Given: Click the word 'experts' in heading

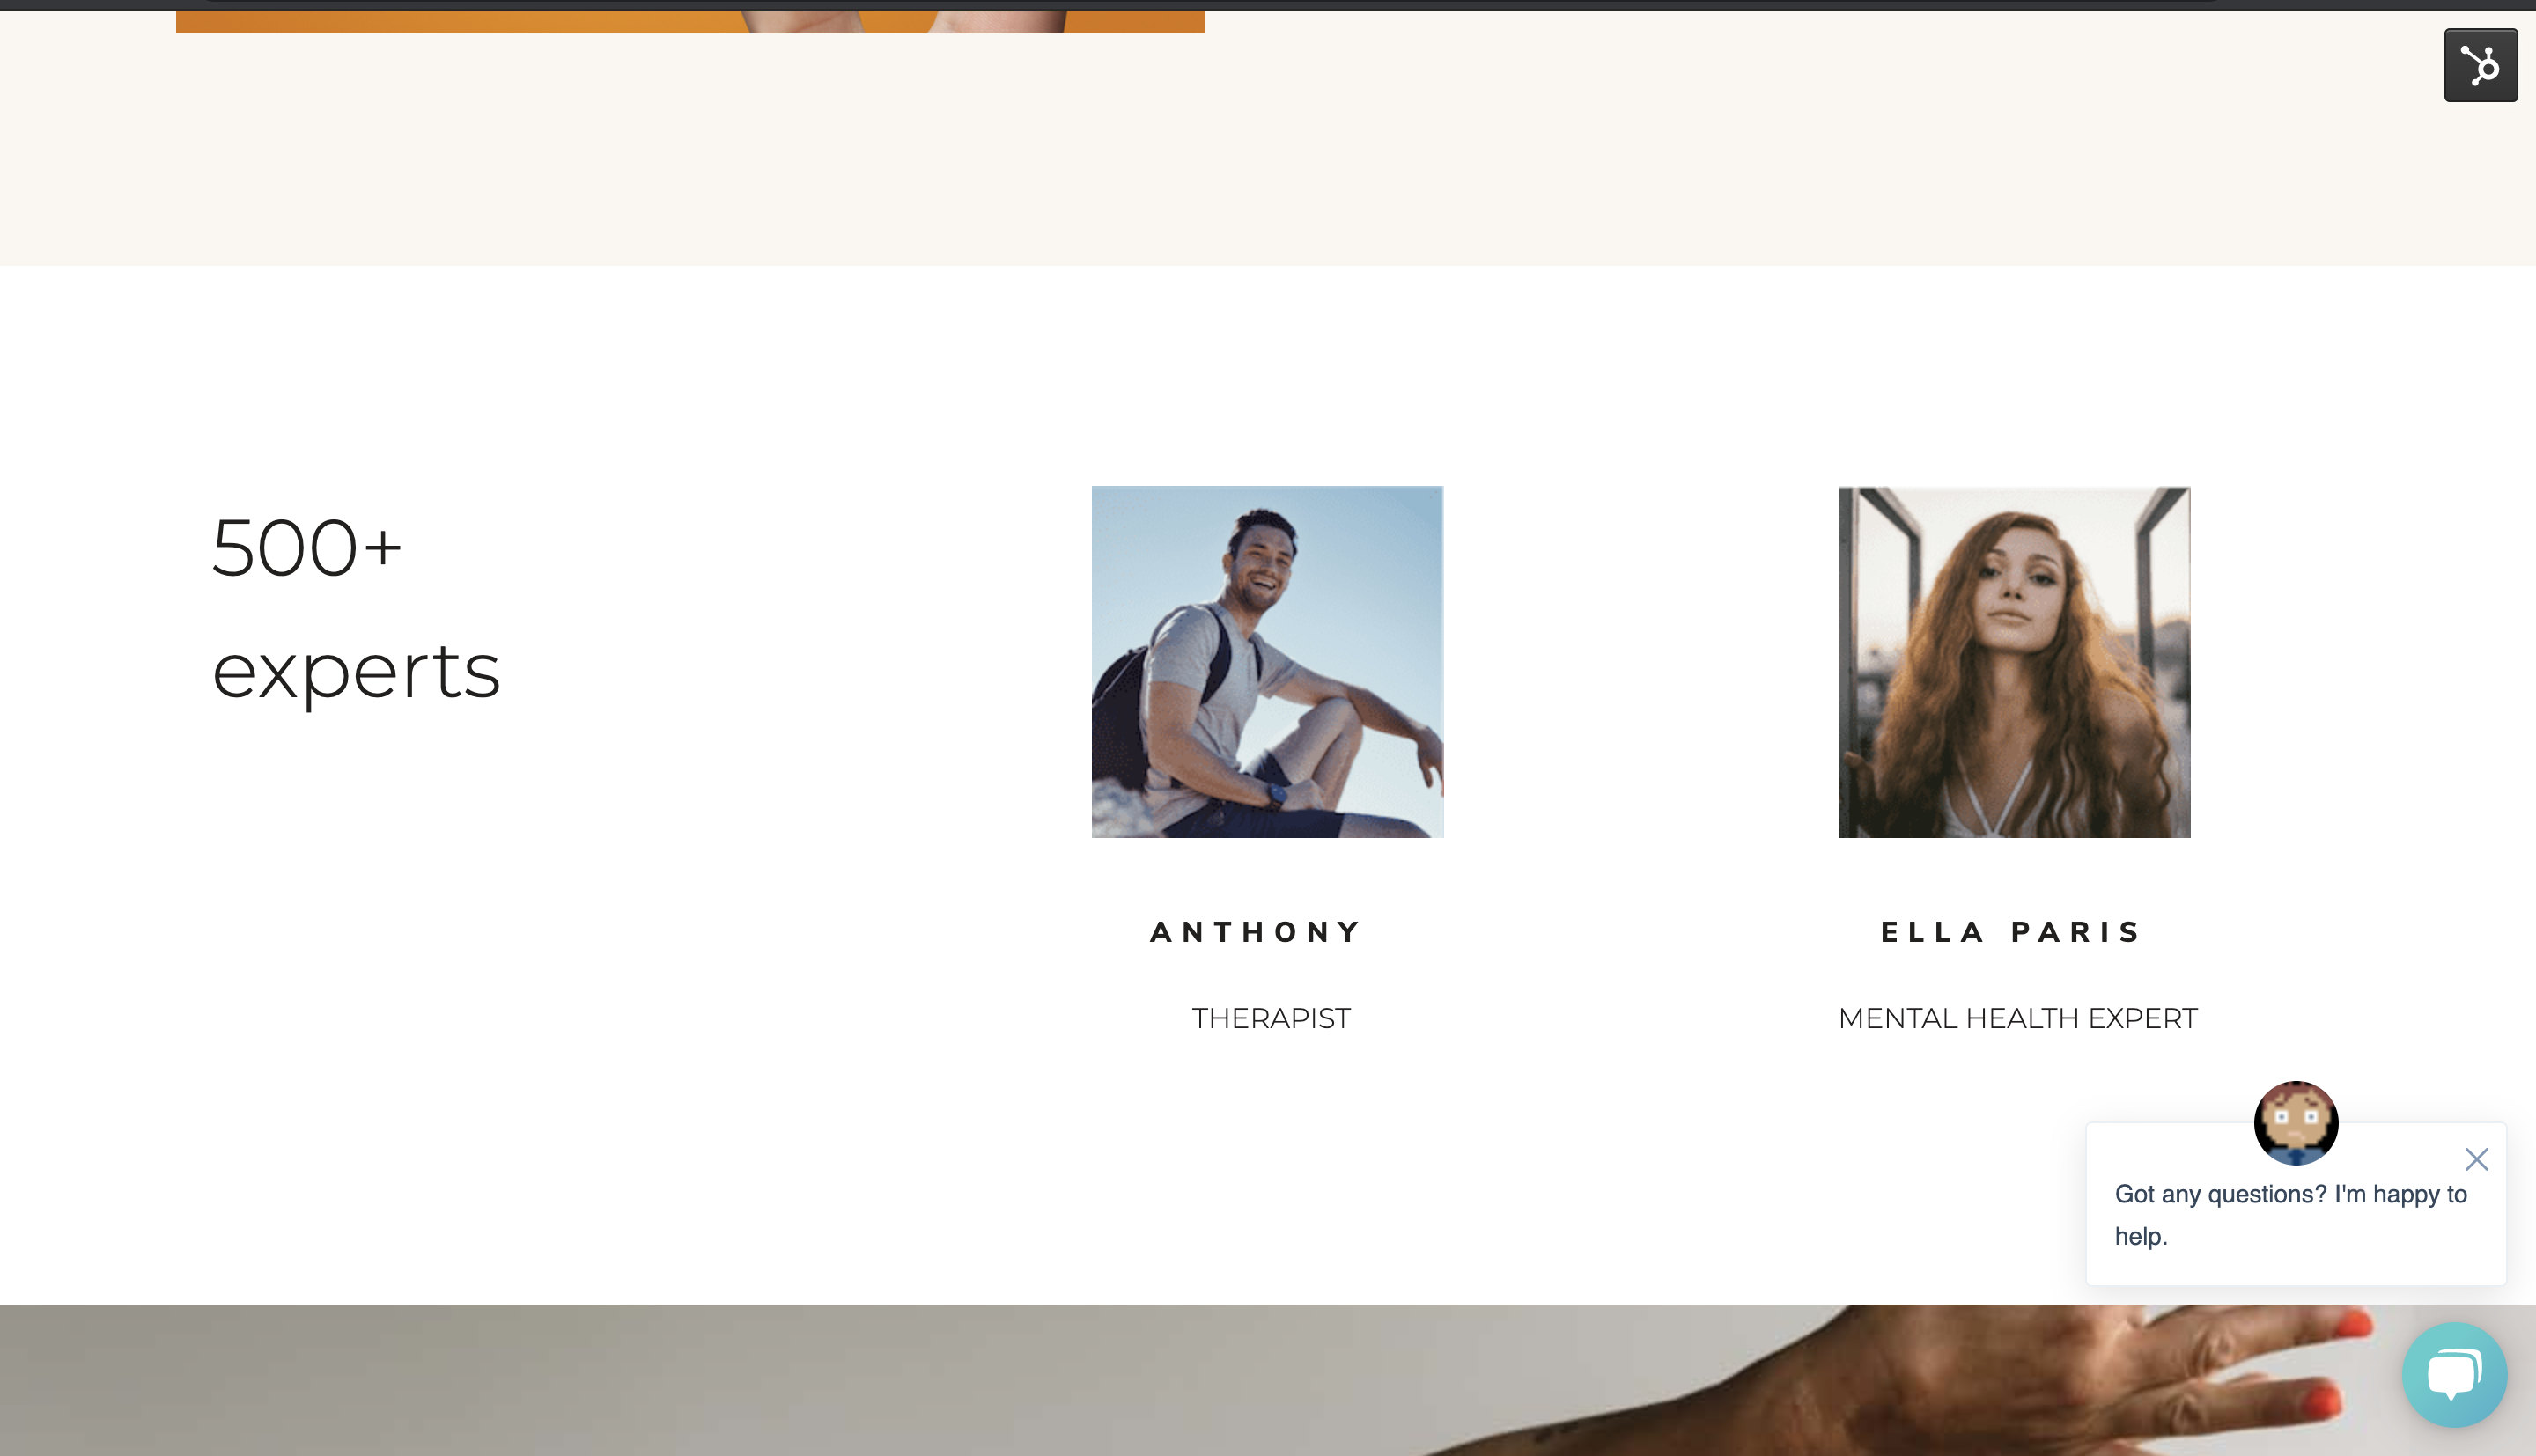Looking at the screenshot, I should pos(356,672).
